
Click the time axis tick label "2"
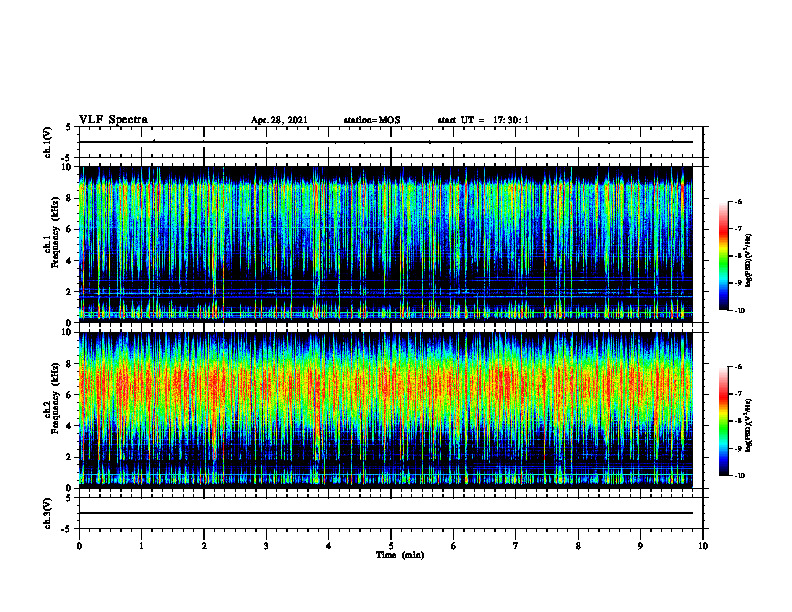click(x=204, y=546)
